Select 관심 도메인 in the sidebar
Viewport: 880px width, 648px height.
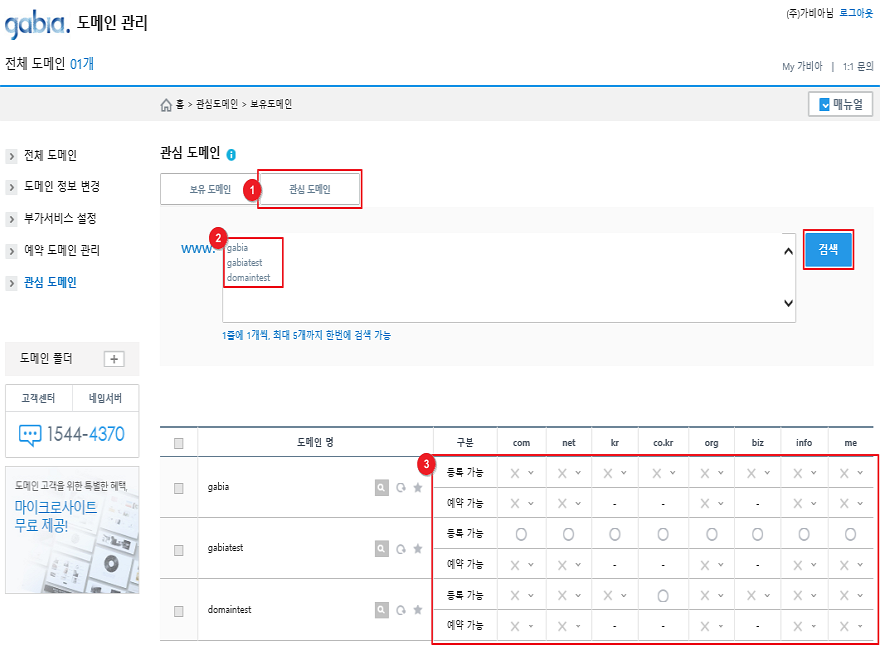(50, 282)
